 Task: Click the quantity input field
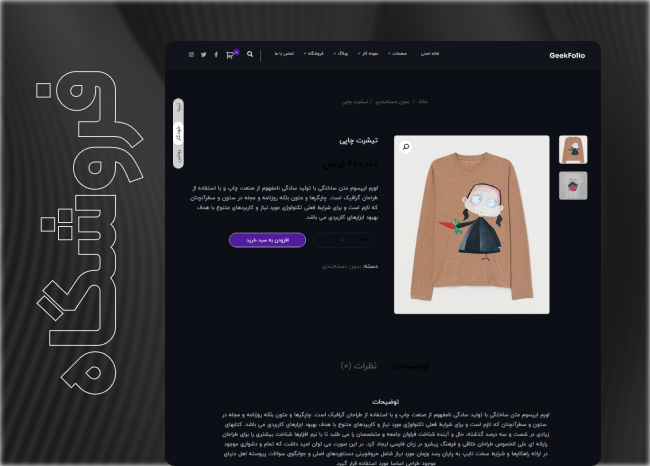point(342,240)
